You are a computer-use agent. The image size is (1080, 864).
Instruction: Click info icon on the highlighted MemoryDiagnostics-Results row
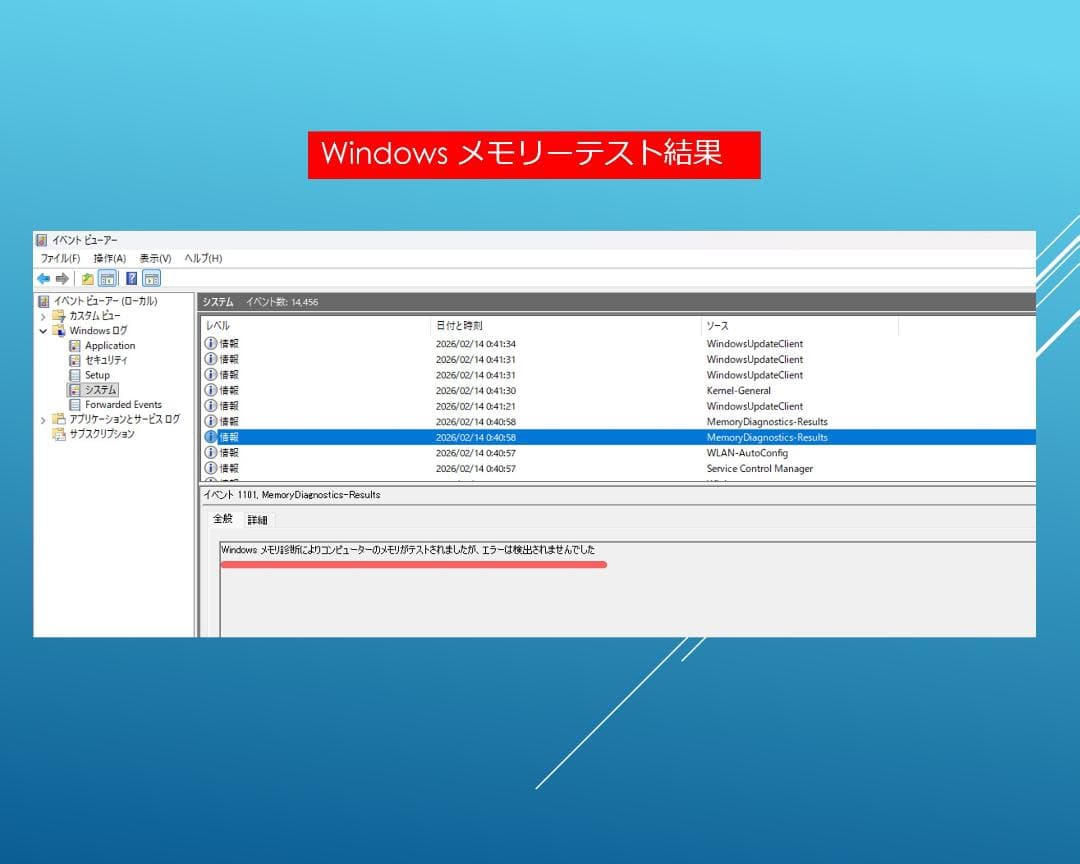(x=211, y=437)
